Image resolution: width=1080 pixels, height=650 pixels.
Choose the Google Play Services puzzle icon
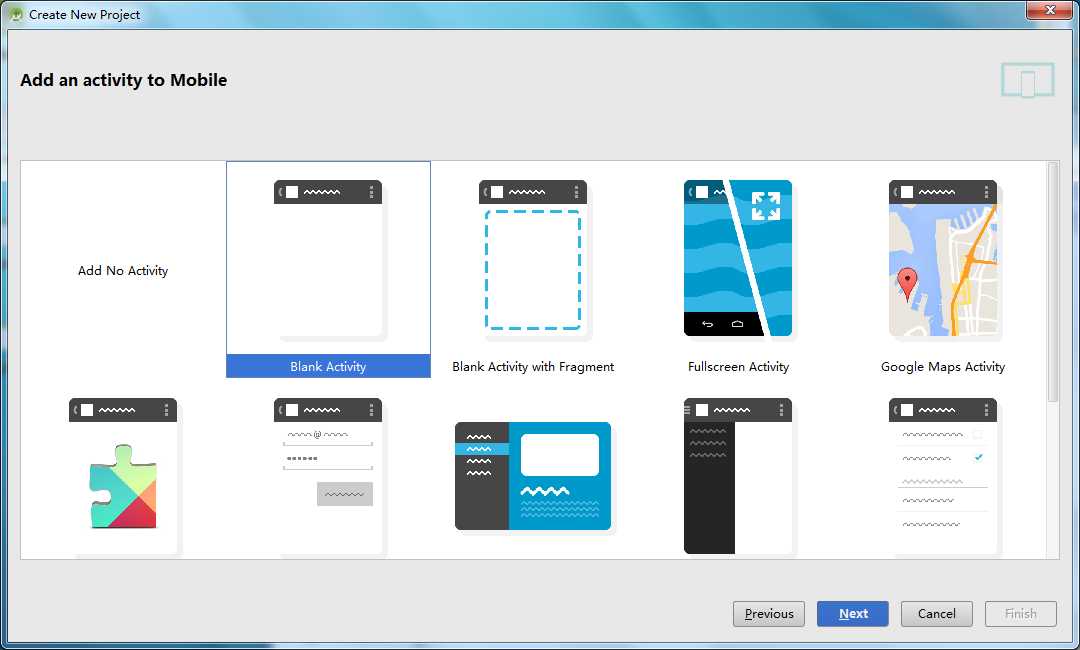(123, 486)
